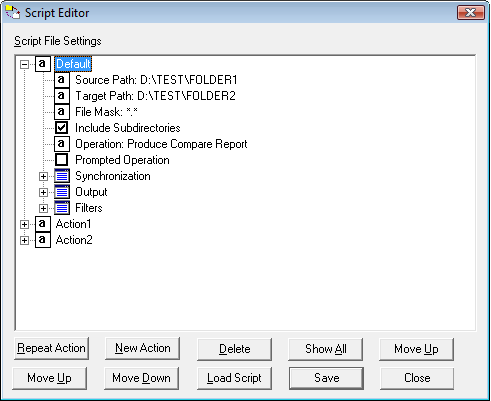Select the Prompted Operation label
Image resolution: width=491 pixels, height=401 pixels.
tap(122, 160)
